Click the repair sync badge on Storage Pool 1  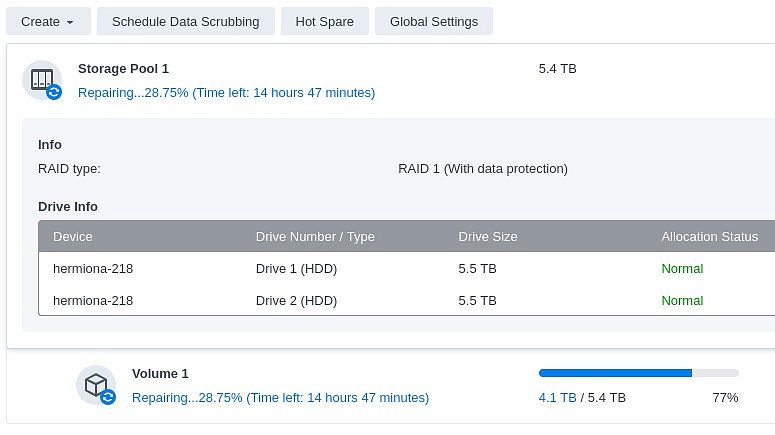coord(54,92)
